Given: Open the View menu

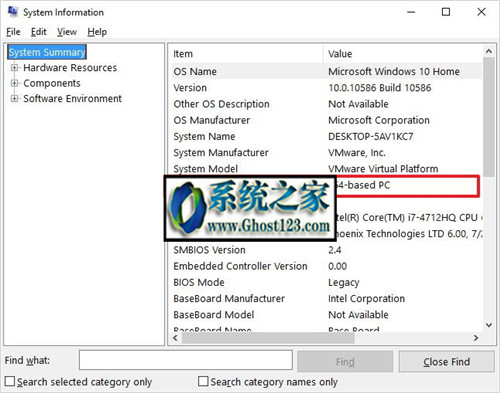Looking at the screenshot, I should [67, 32].
